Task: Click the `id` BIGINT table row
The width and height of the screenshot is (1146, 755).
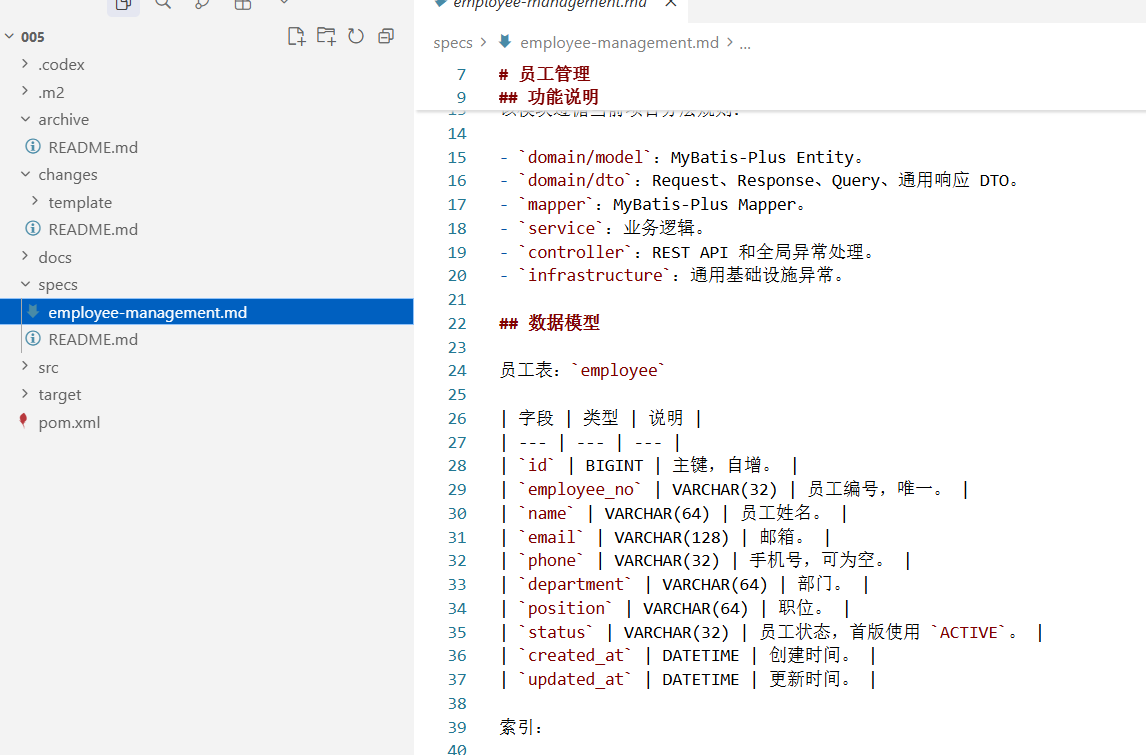Action: click(649, 466)
